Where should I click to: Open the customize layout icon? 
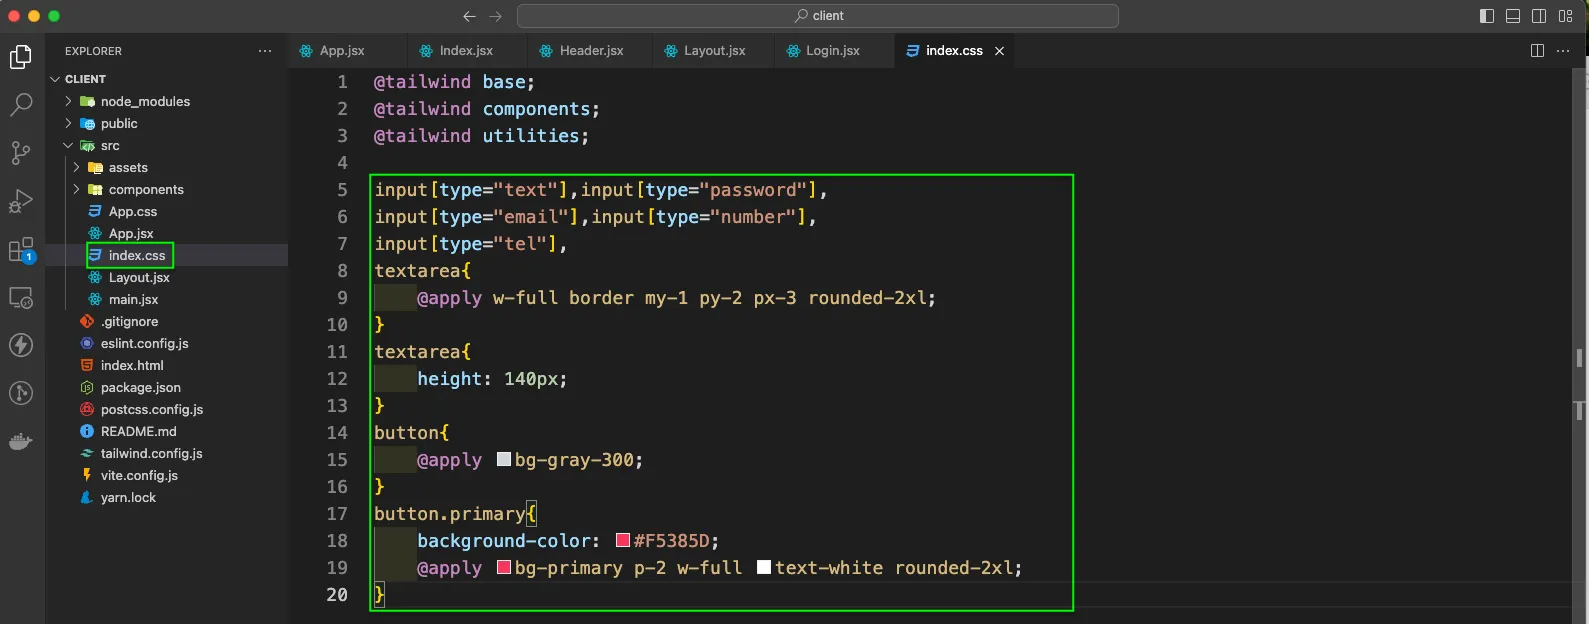coord(1566,16)
